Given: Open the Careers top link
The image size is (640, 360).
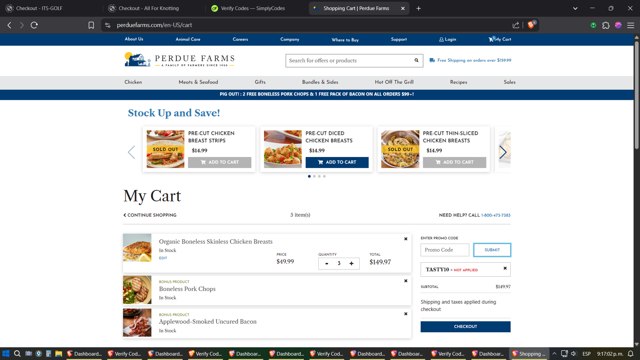Looking at the screenshot, I should [x=240, y=39].
